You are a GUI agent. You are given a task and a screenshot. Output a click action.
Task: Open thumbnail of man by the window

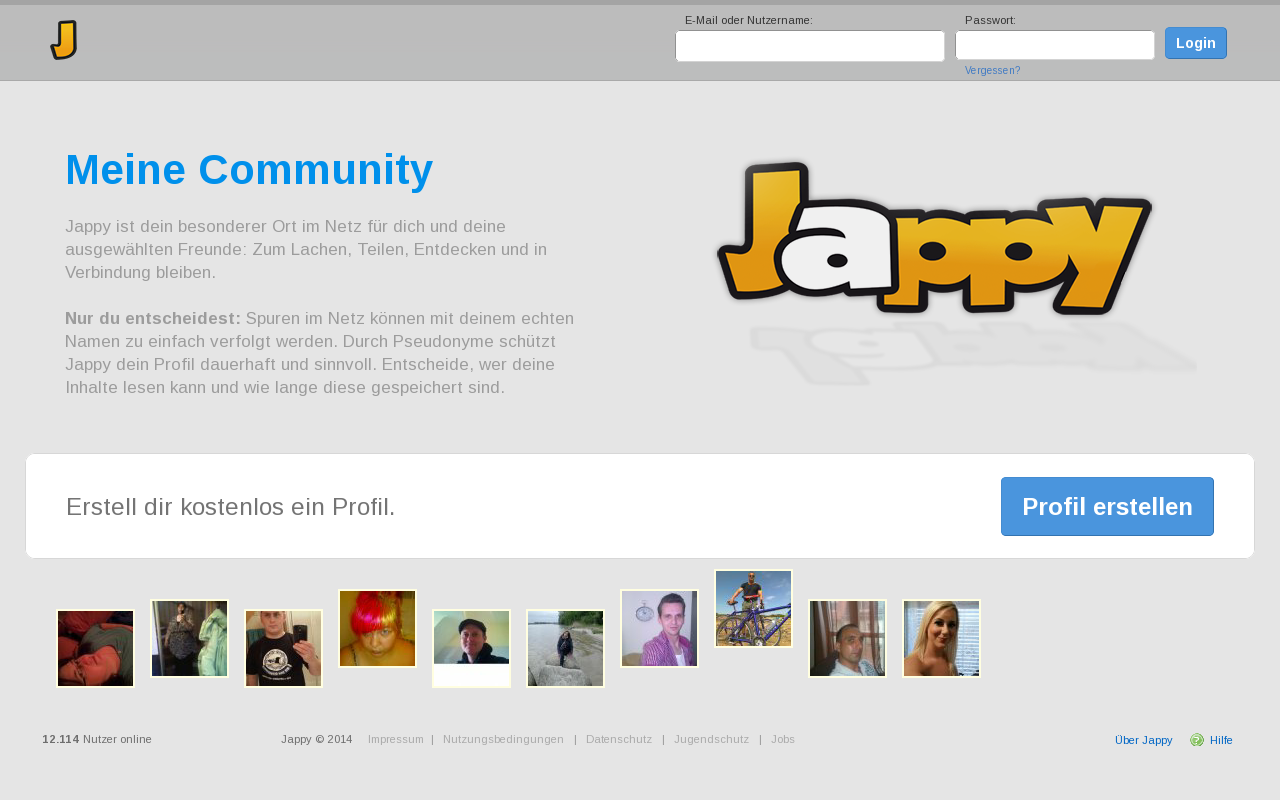point(847,638)
